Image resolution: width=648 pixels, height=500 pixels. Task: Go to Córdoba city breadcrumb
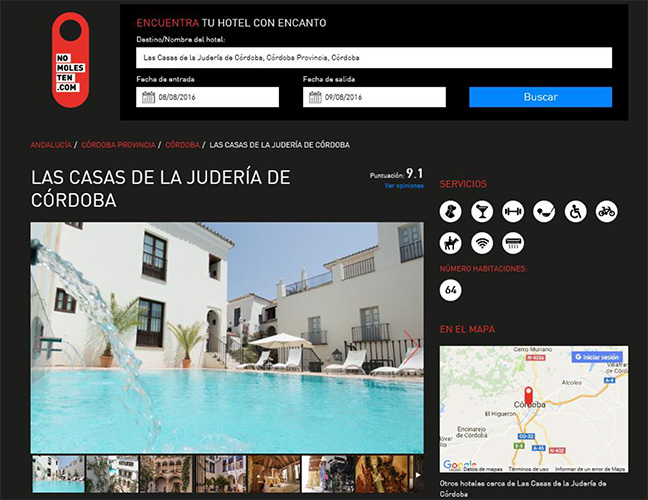(182, 145)
